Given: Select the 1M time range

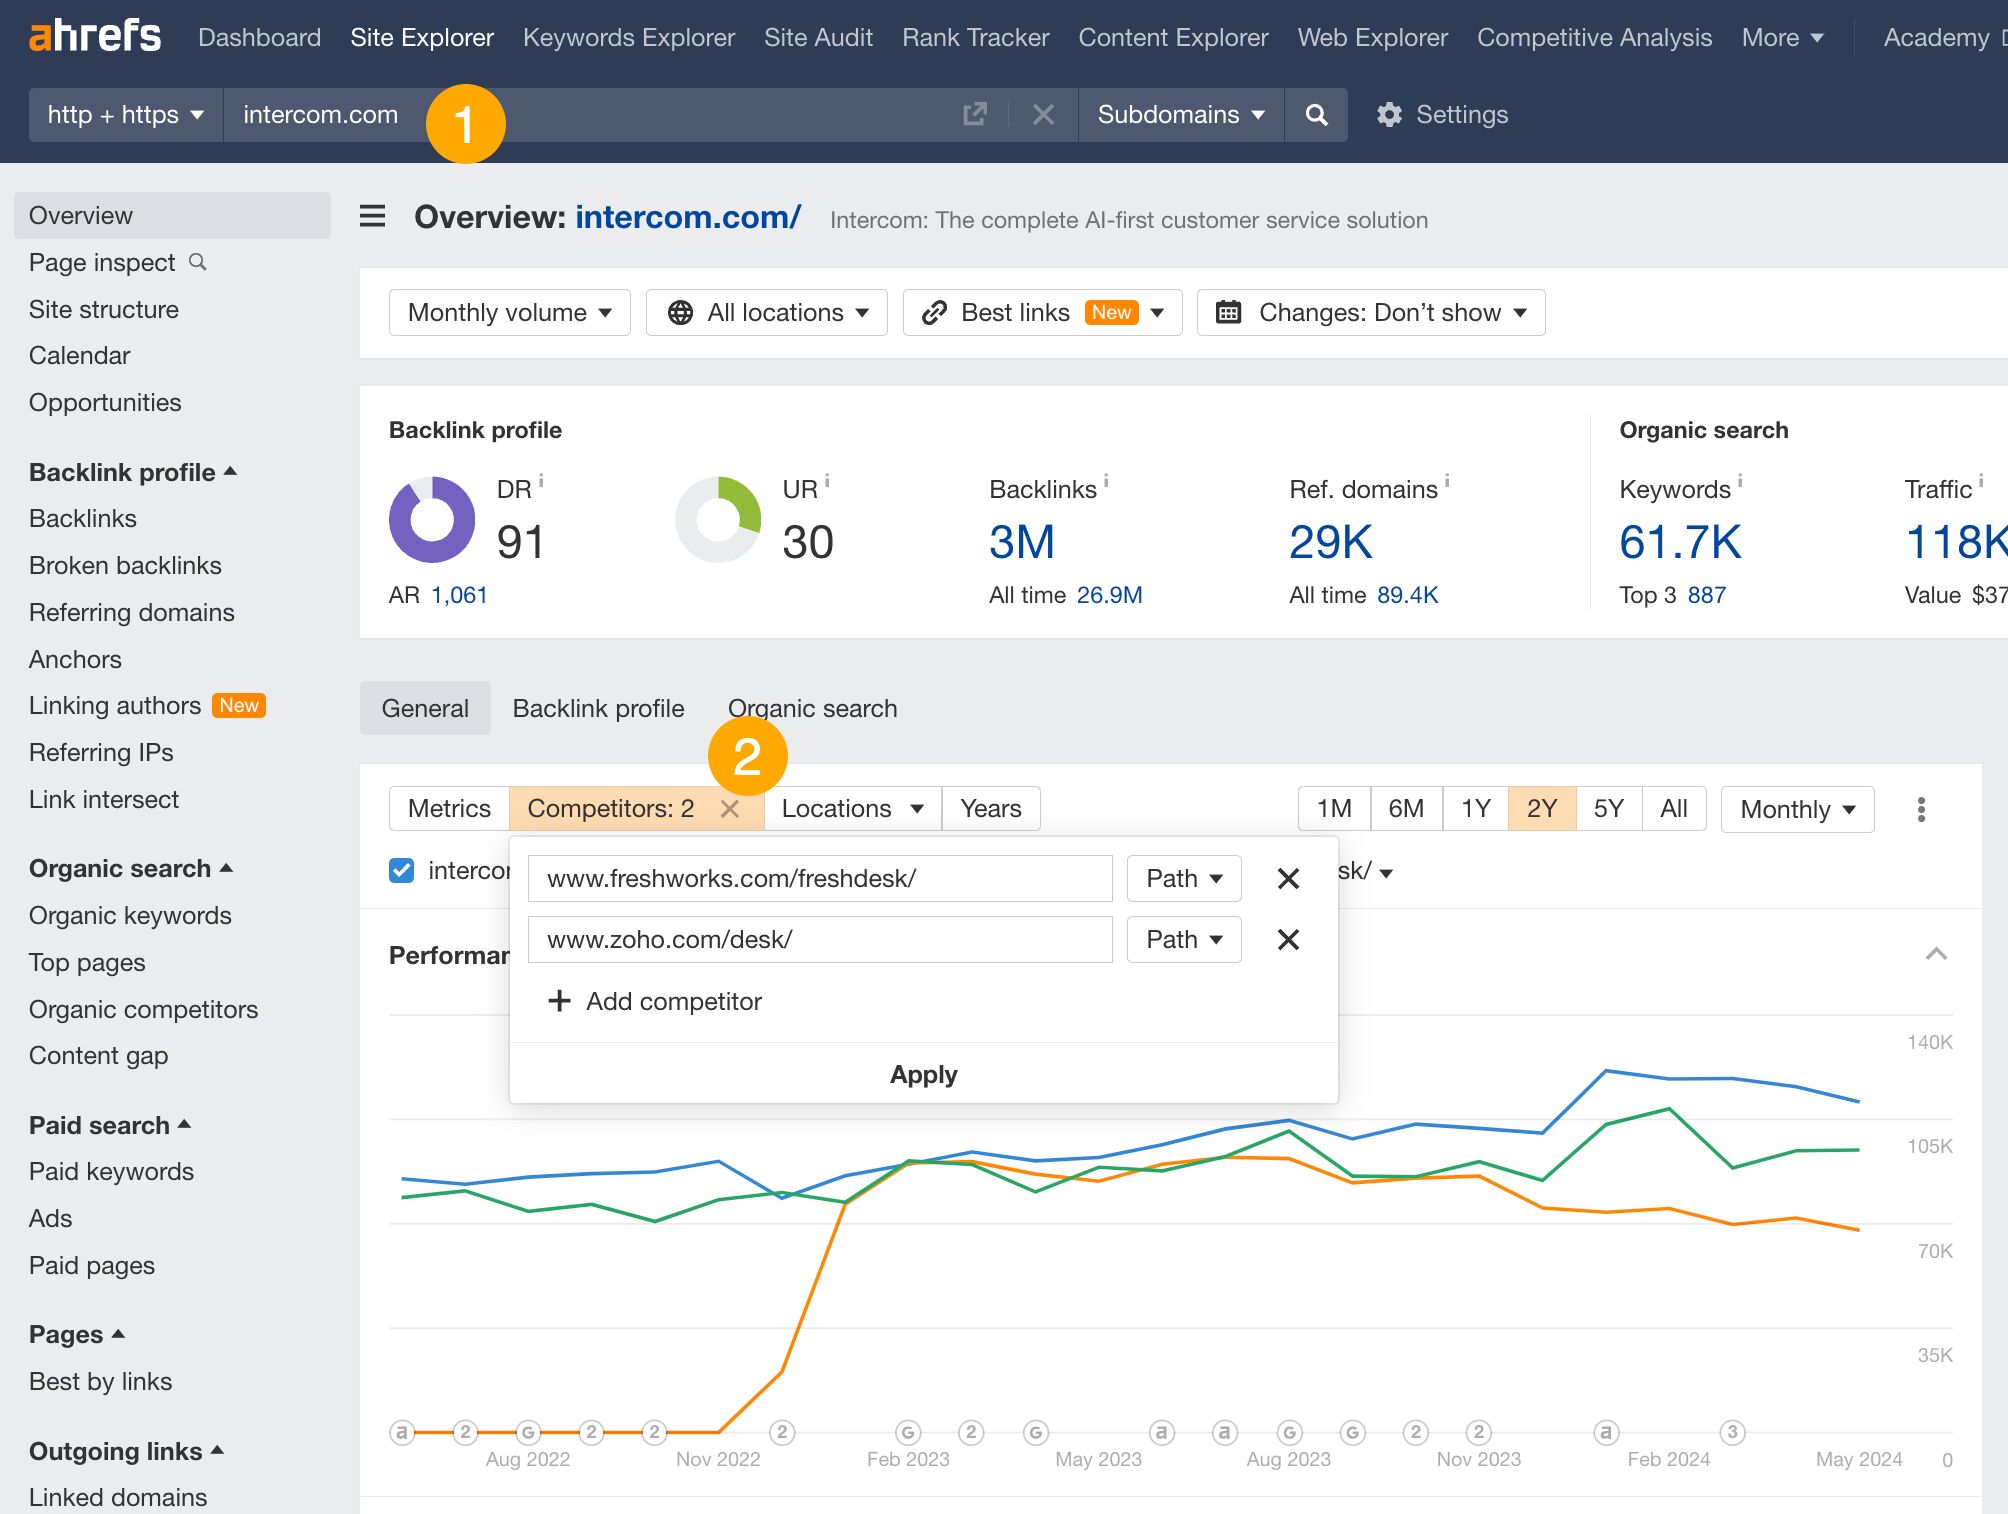Looking at the screenshot, I should (1334, 808).
